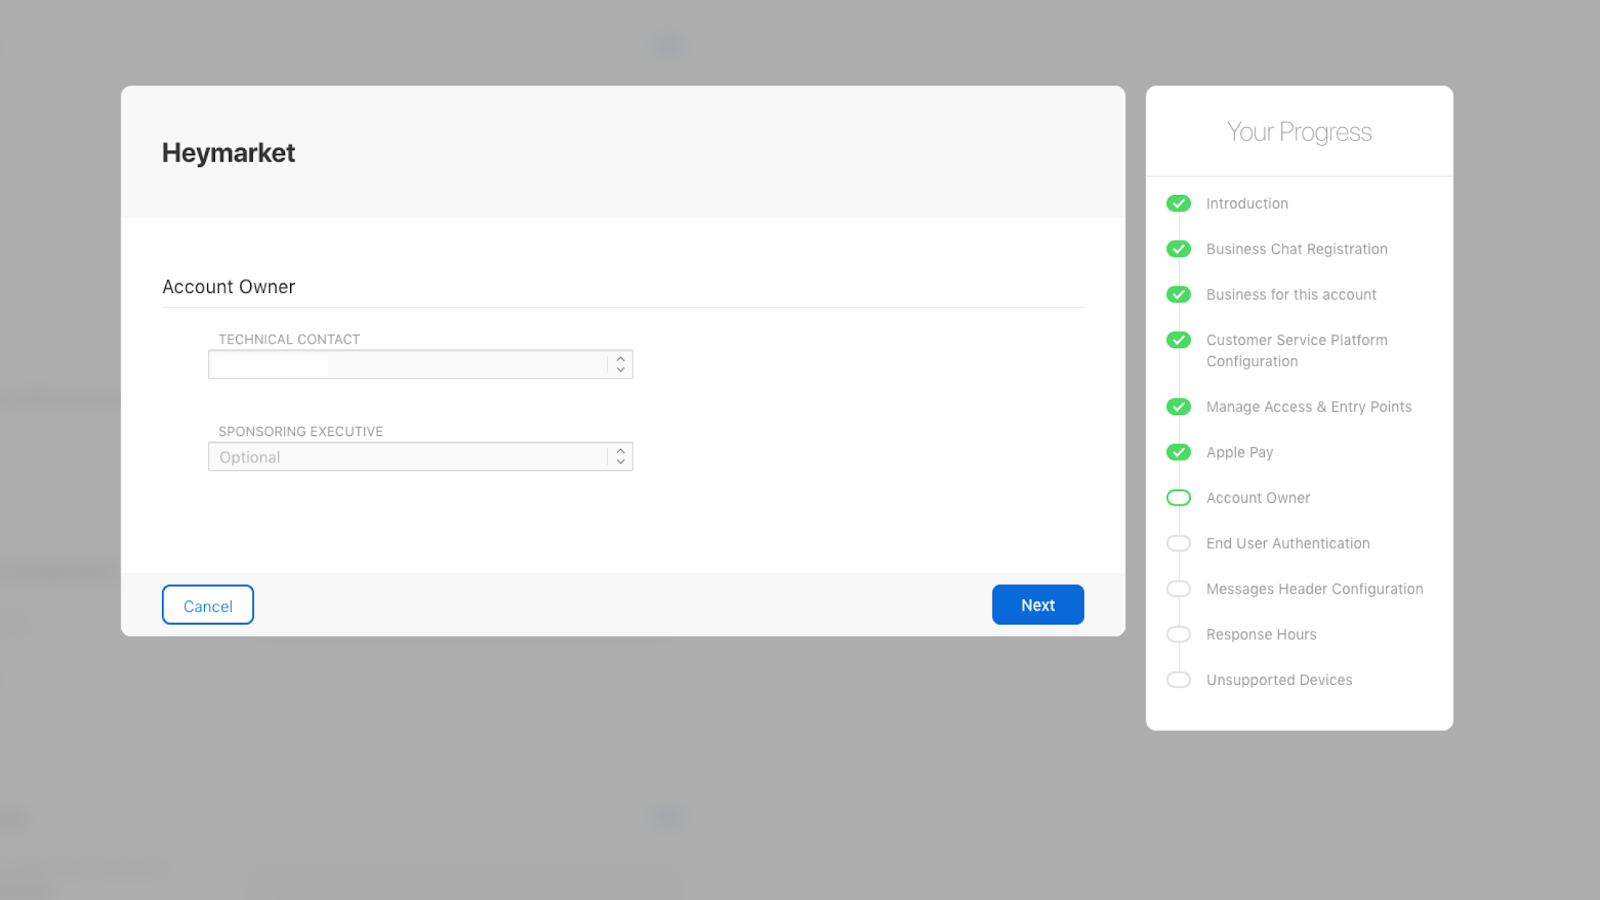Viewport: 1600px width, 900px height.
Task: Click the Messages Header Configuration step indicator
Action: pyautogui.click(x=1179, y=589)
